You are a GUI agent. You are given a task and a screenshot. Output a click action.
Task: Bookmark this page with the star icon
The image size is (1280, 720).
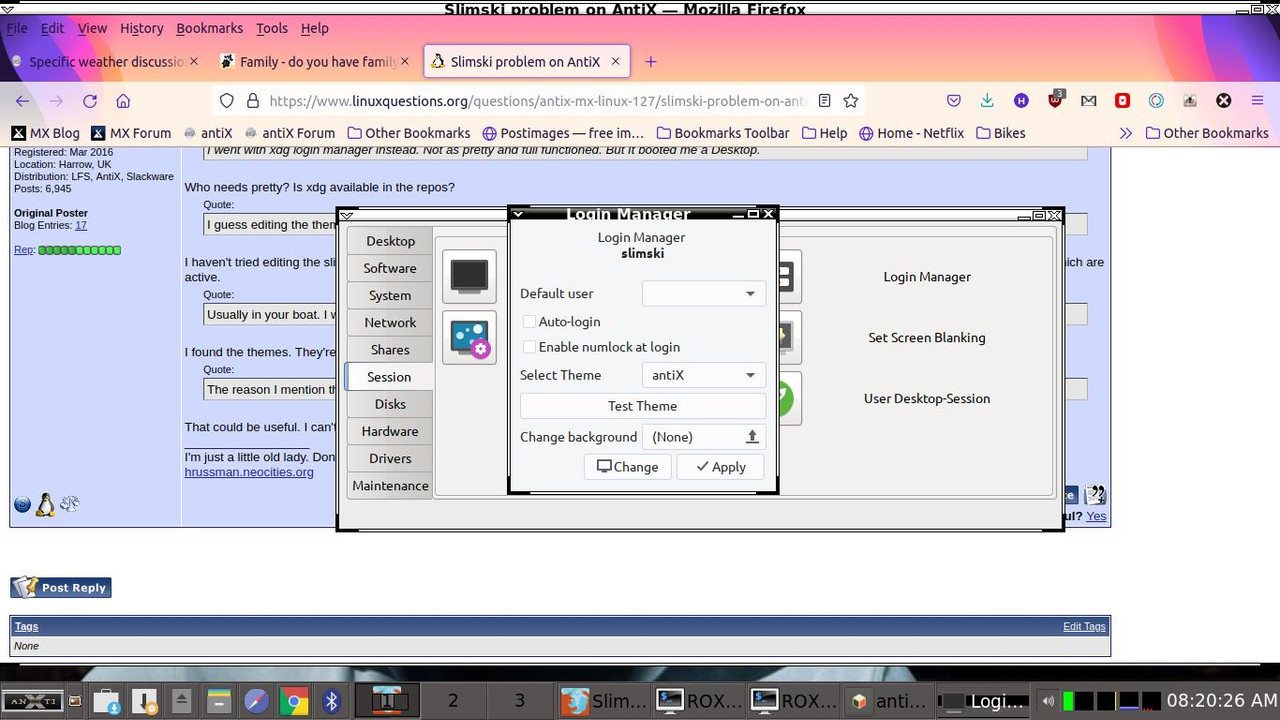(x=851, y=101)
